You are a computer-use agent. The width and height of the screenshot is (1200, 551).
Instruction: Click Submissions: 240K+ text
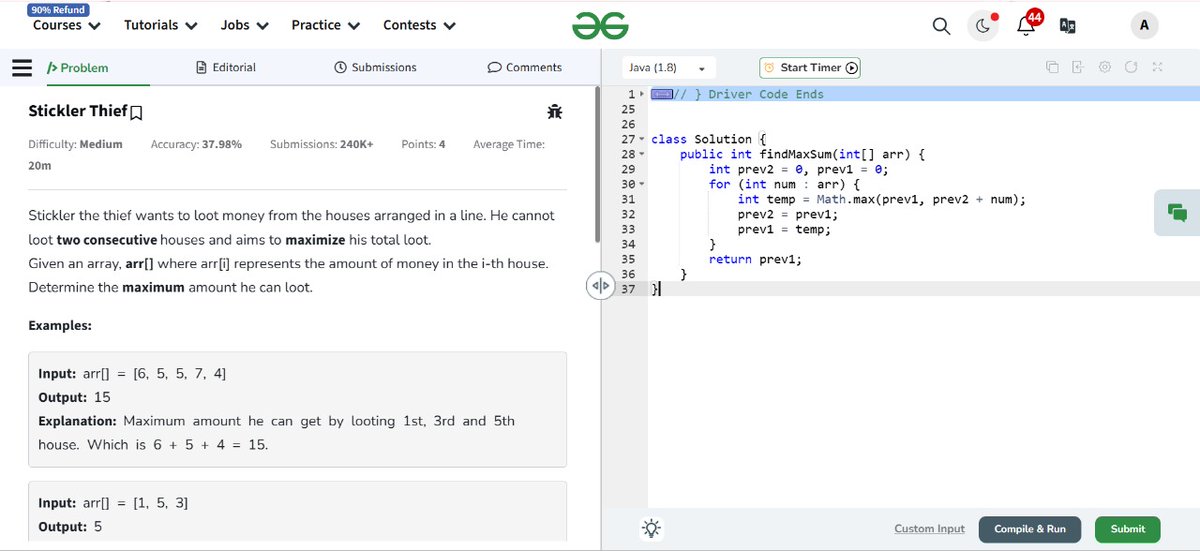coord(321,144)
